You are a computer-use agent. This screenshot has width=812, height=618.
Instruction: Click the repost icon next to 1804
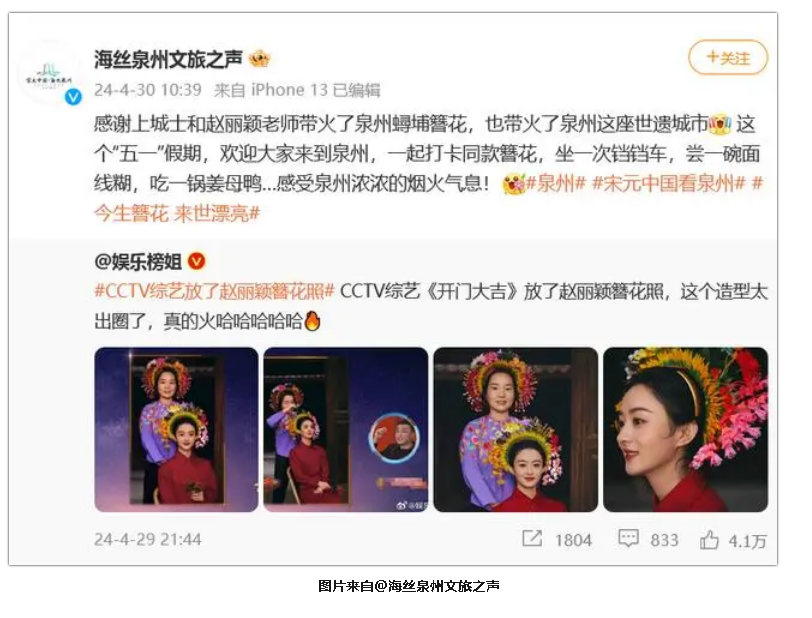[x=532, y=539]
